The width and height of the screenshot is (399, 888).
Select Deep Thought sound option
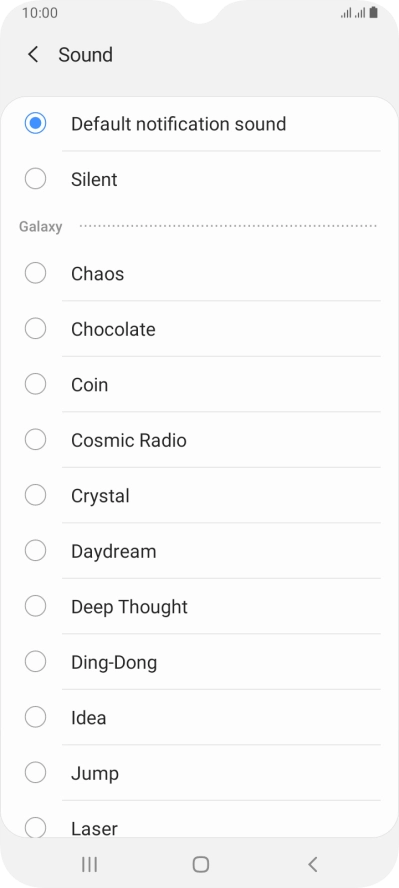199,607
